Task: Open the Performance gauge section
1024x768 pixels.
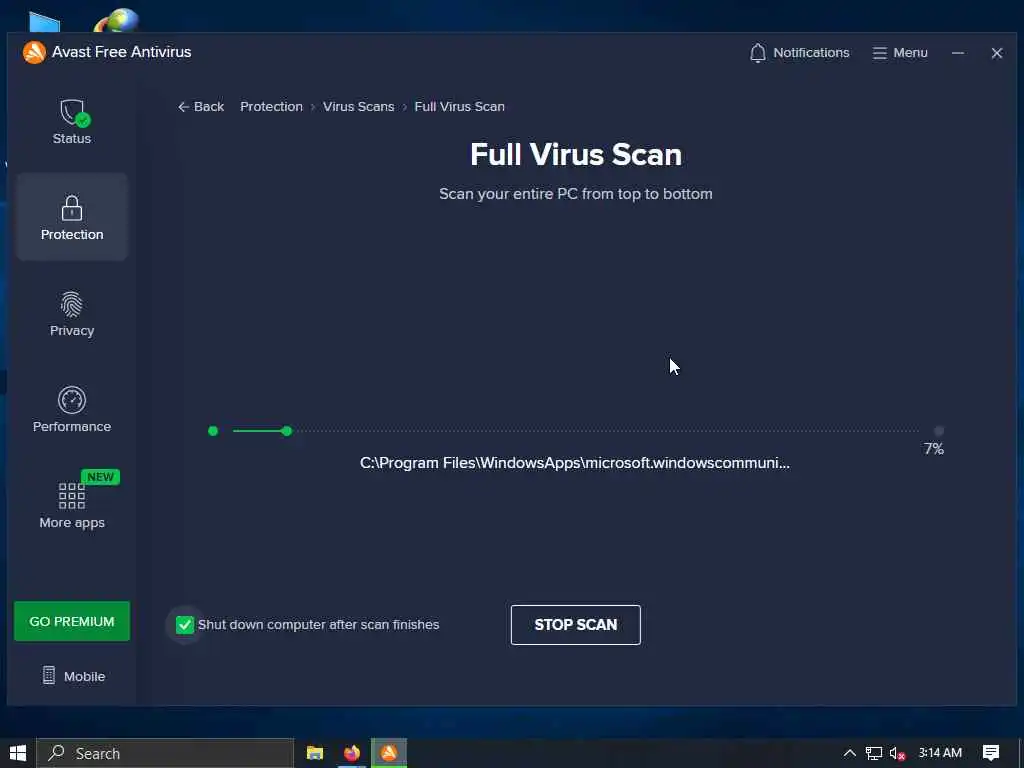Action: [x=72, y=409]
